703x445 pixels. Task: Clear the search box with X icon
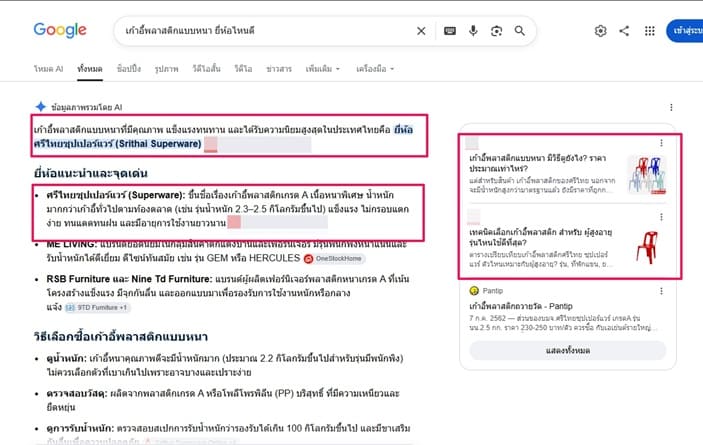pos(421,31)
